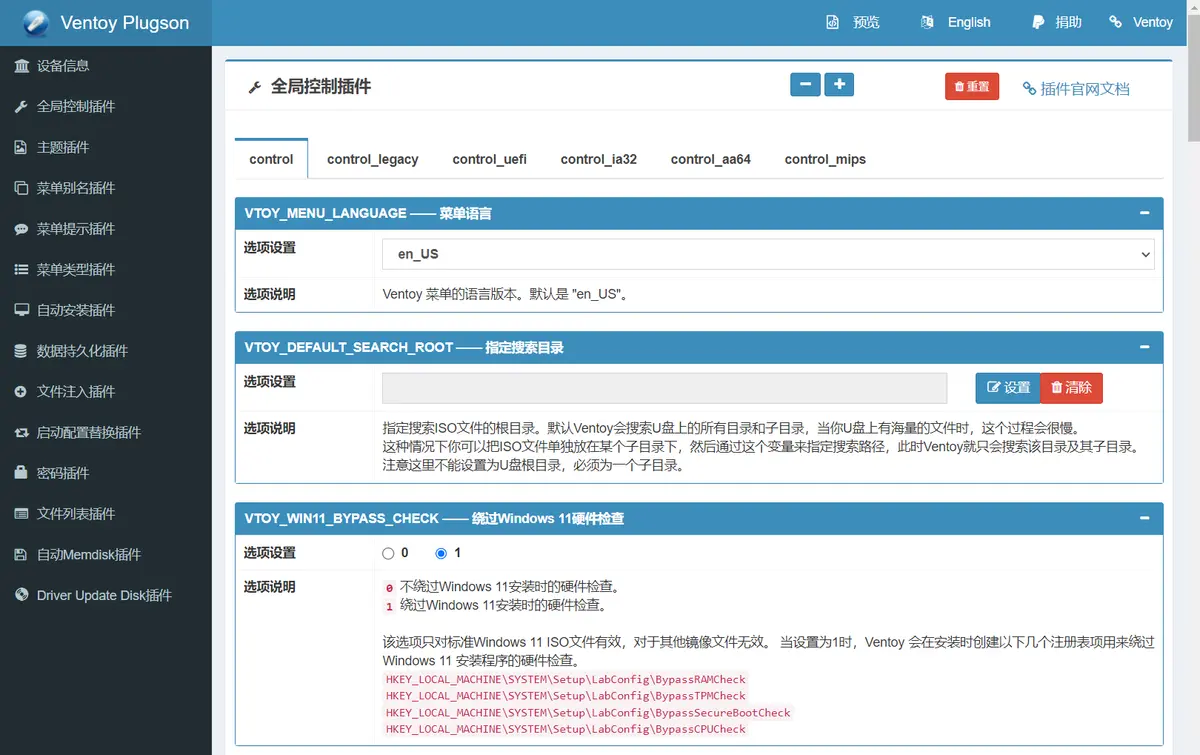This screenshot has height=755, width=1200.
Task: Collapse the VTOY_DEFAULT_SEARCH_ROOT panel
Action: pos(1144,347)
